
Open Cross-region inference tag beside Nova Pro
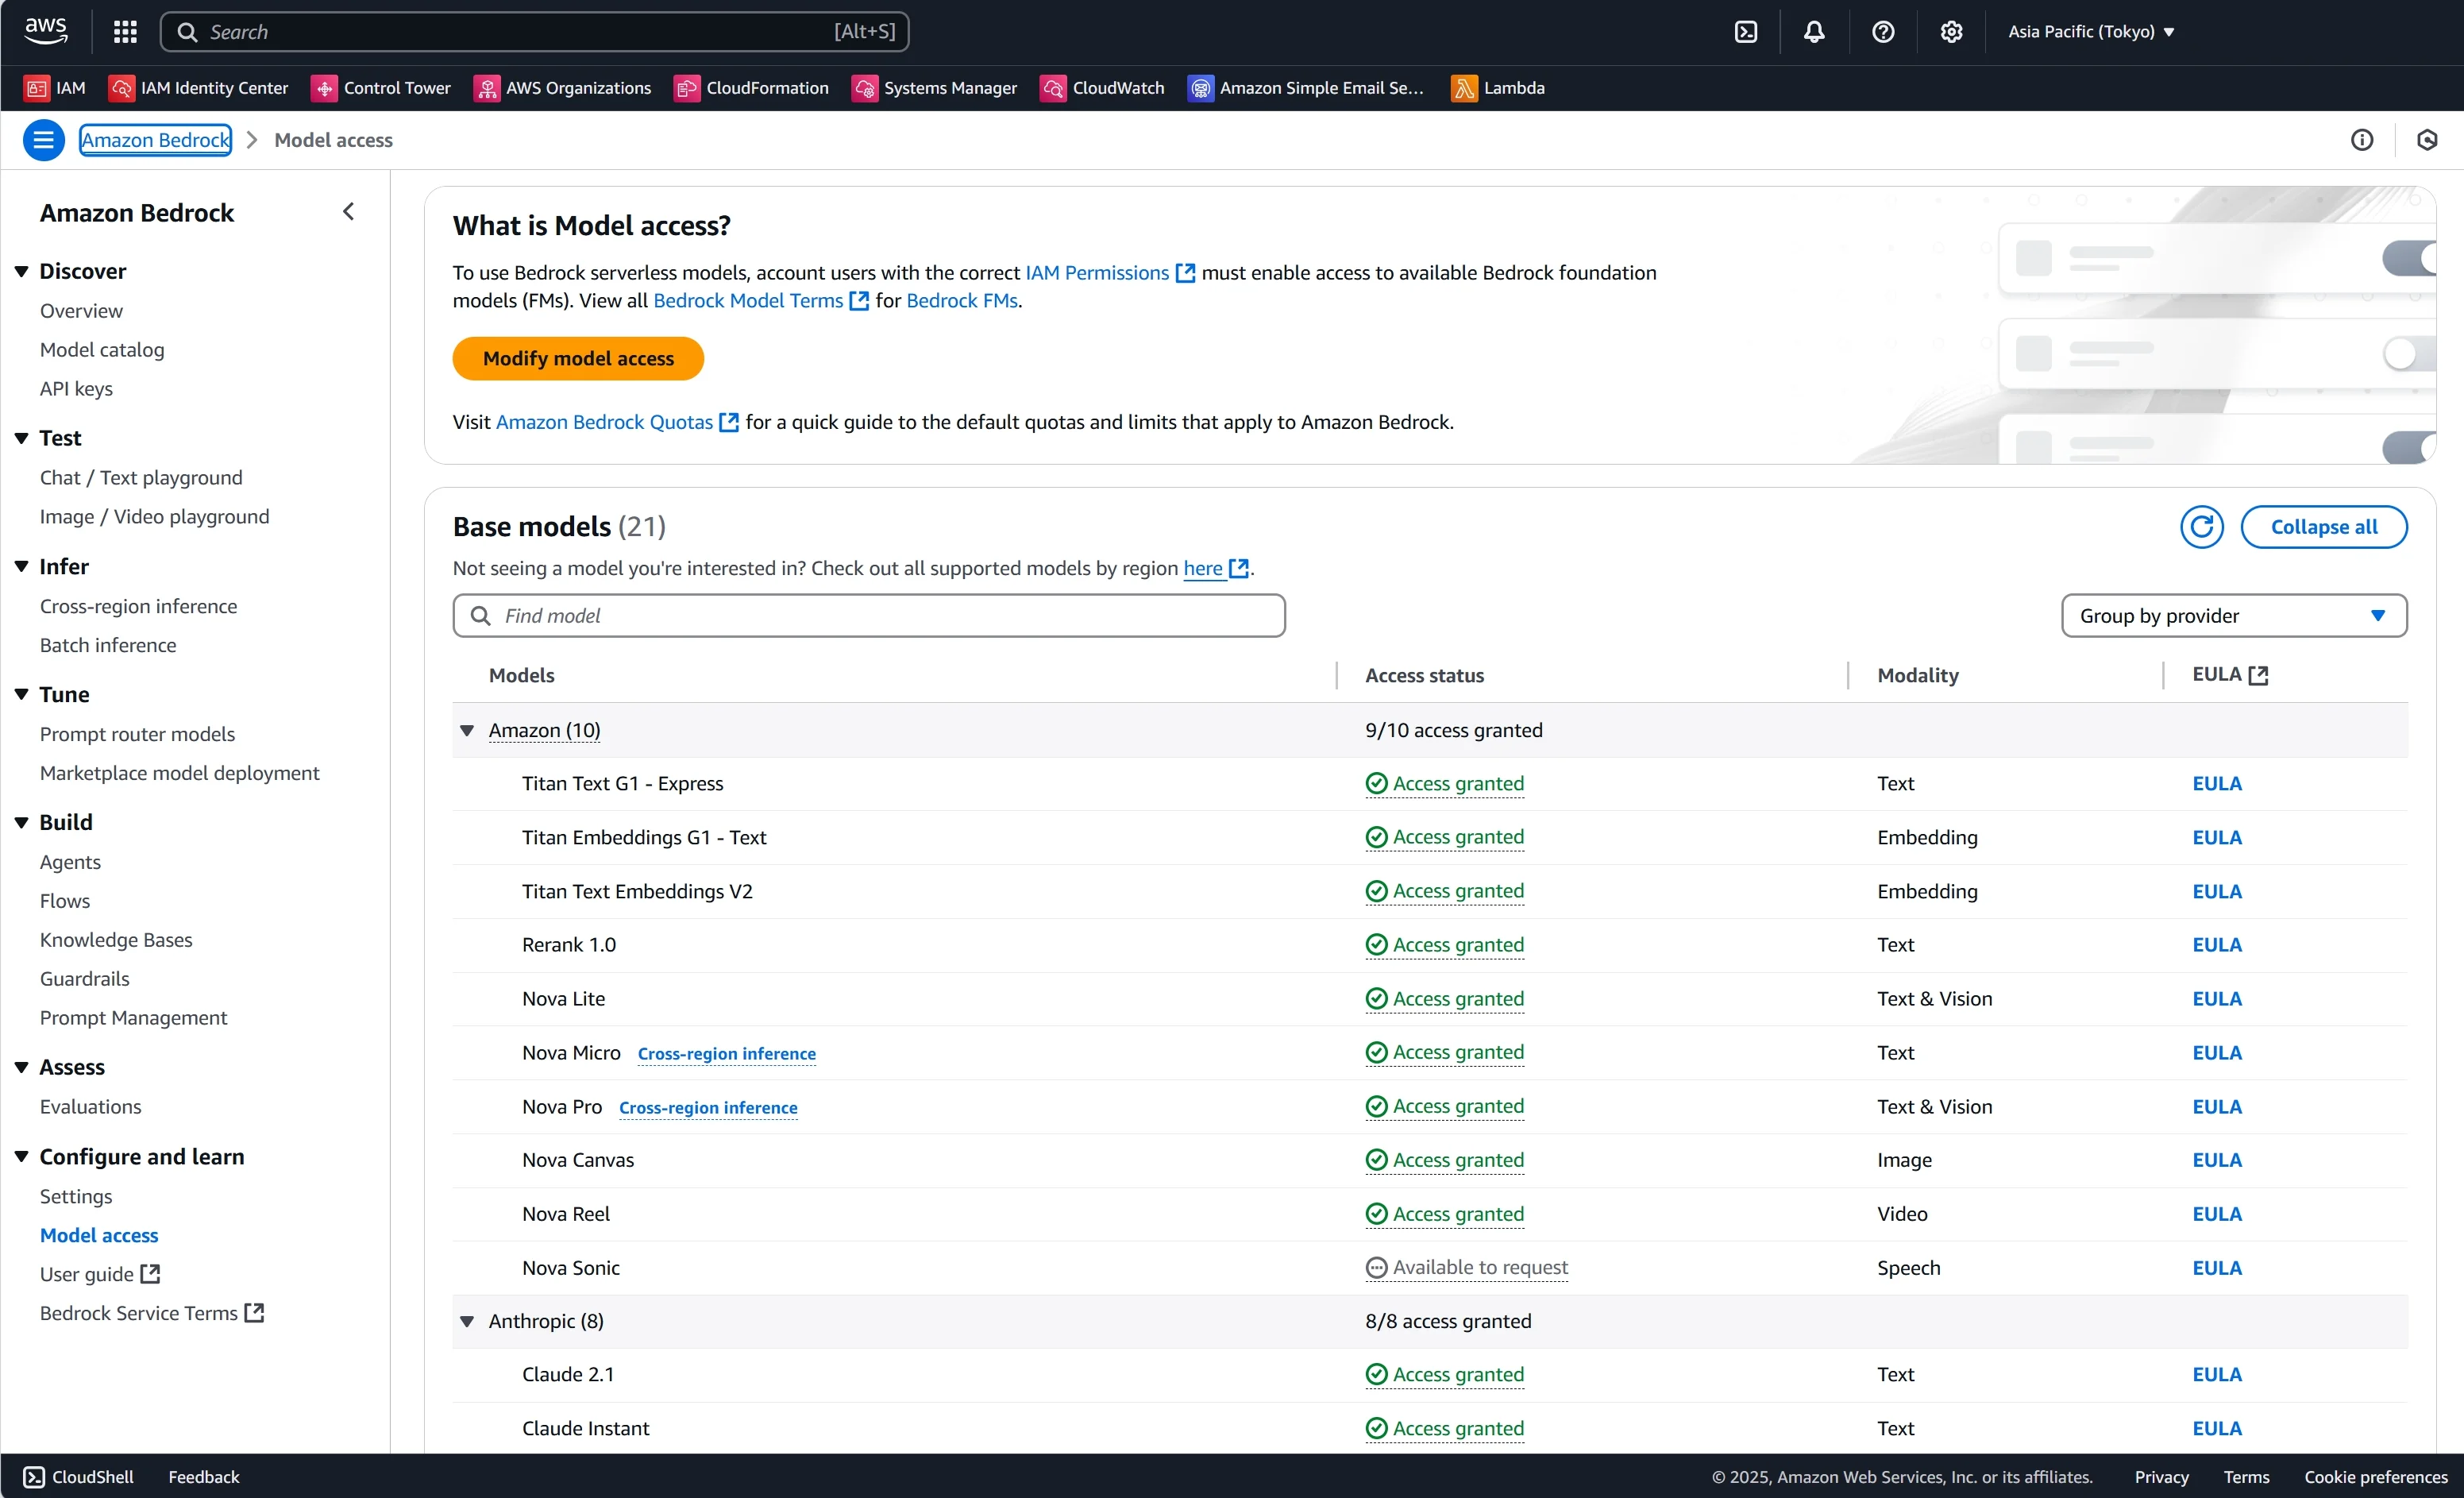pyautogui.click(x=708, y=1108)
